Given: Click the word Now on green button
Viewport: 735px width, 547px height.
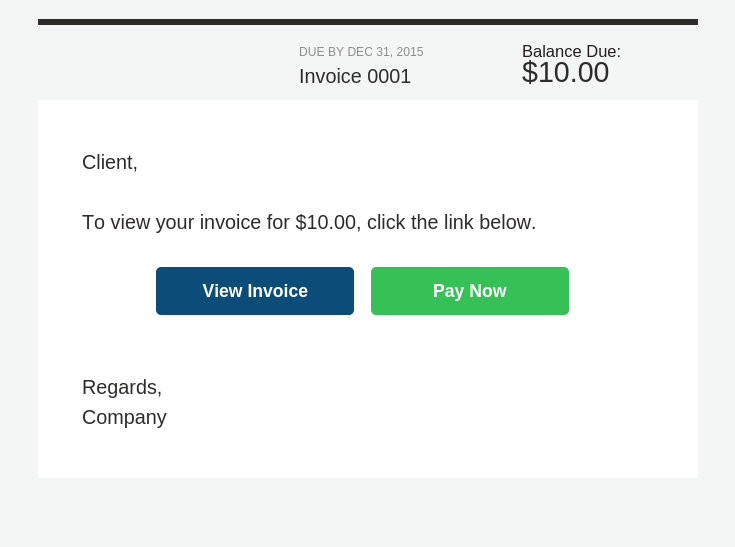Looking at the screenshot, I should (x=488, y=291).
